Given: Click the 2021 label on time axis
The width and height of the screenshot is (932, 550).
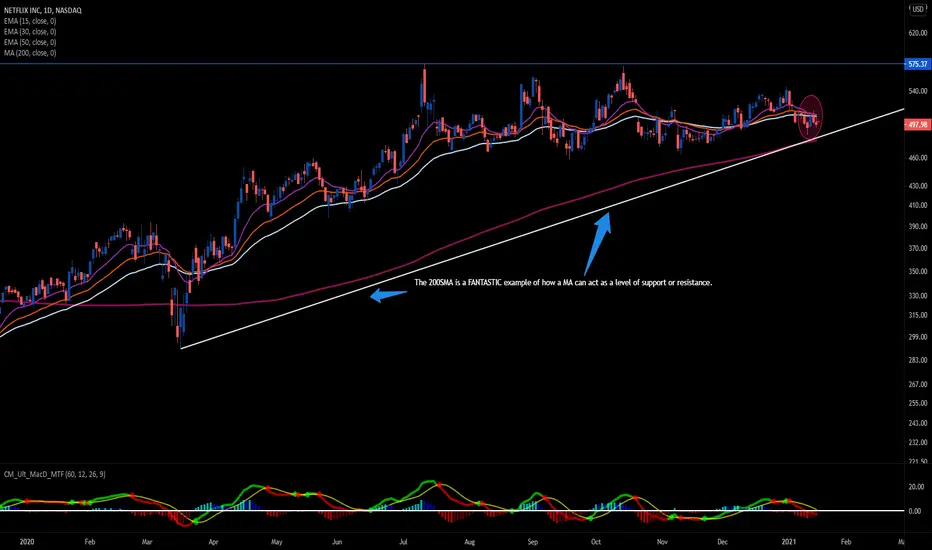Looking at the screenshot, I should pos(789,542).
